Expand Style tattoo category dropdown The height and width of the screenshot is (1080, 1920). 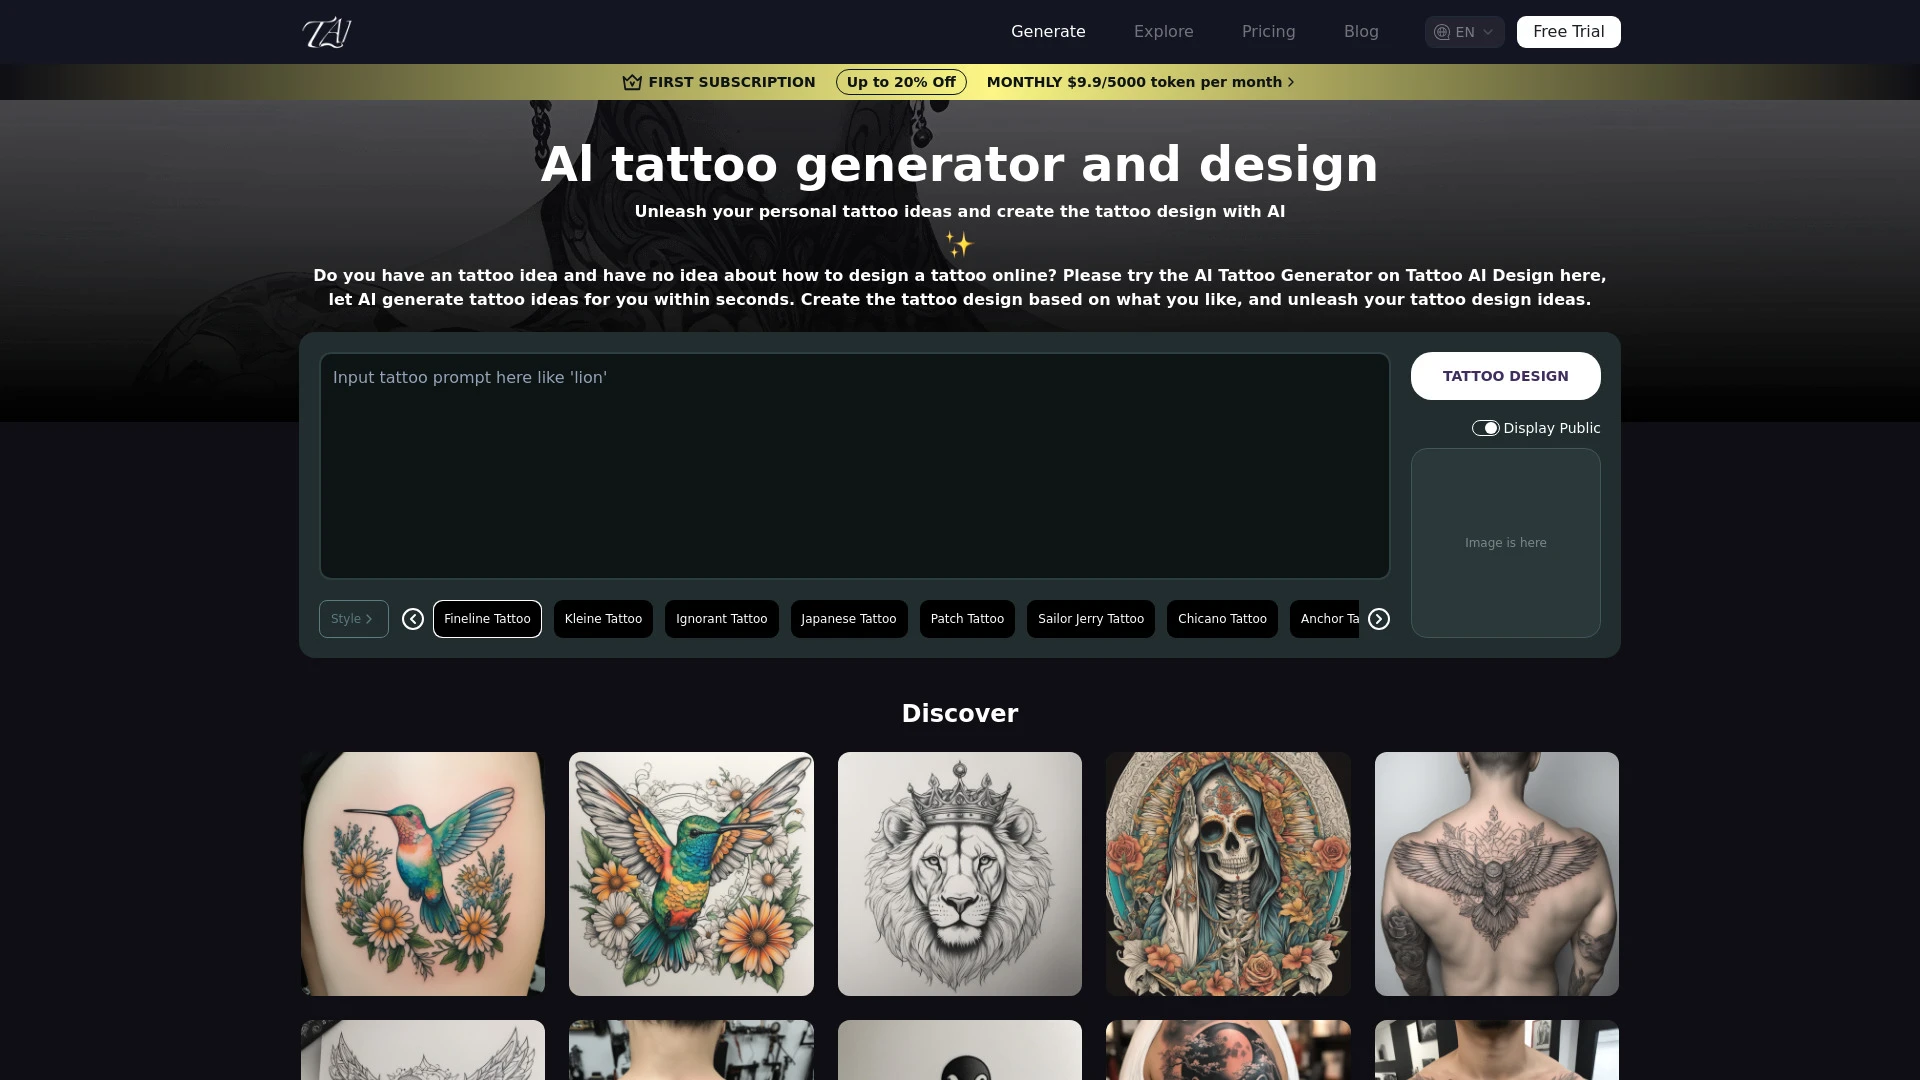click(x=352, y=618)
